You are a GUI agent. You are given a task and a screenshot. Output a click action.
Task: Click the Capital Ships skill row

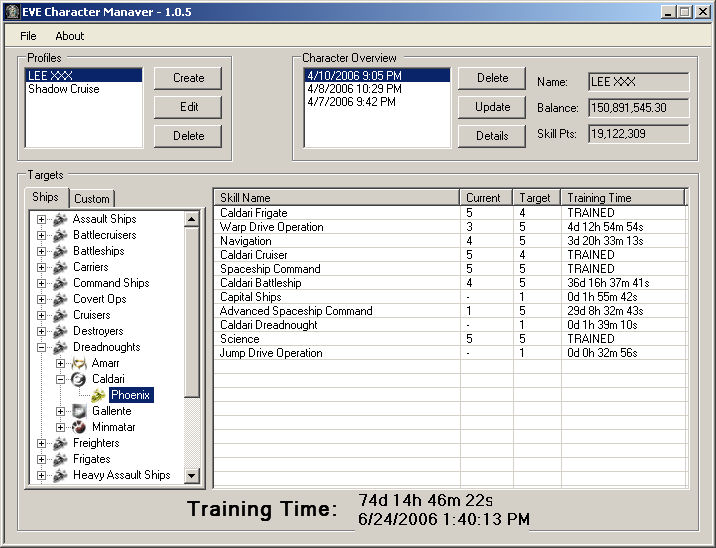point(450,297)
